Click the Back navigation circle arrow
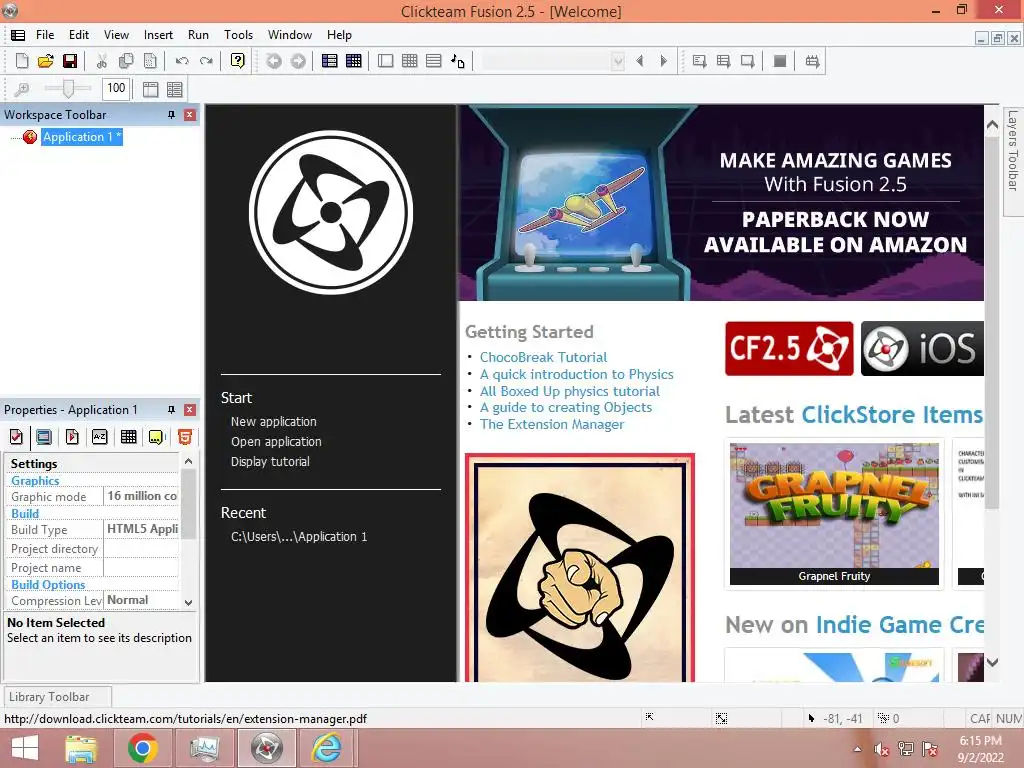This screenshot has height=768, width=1024. (274, 61)
